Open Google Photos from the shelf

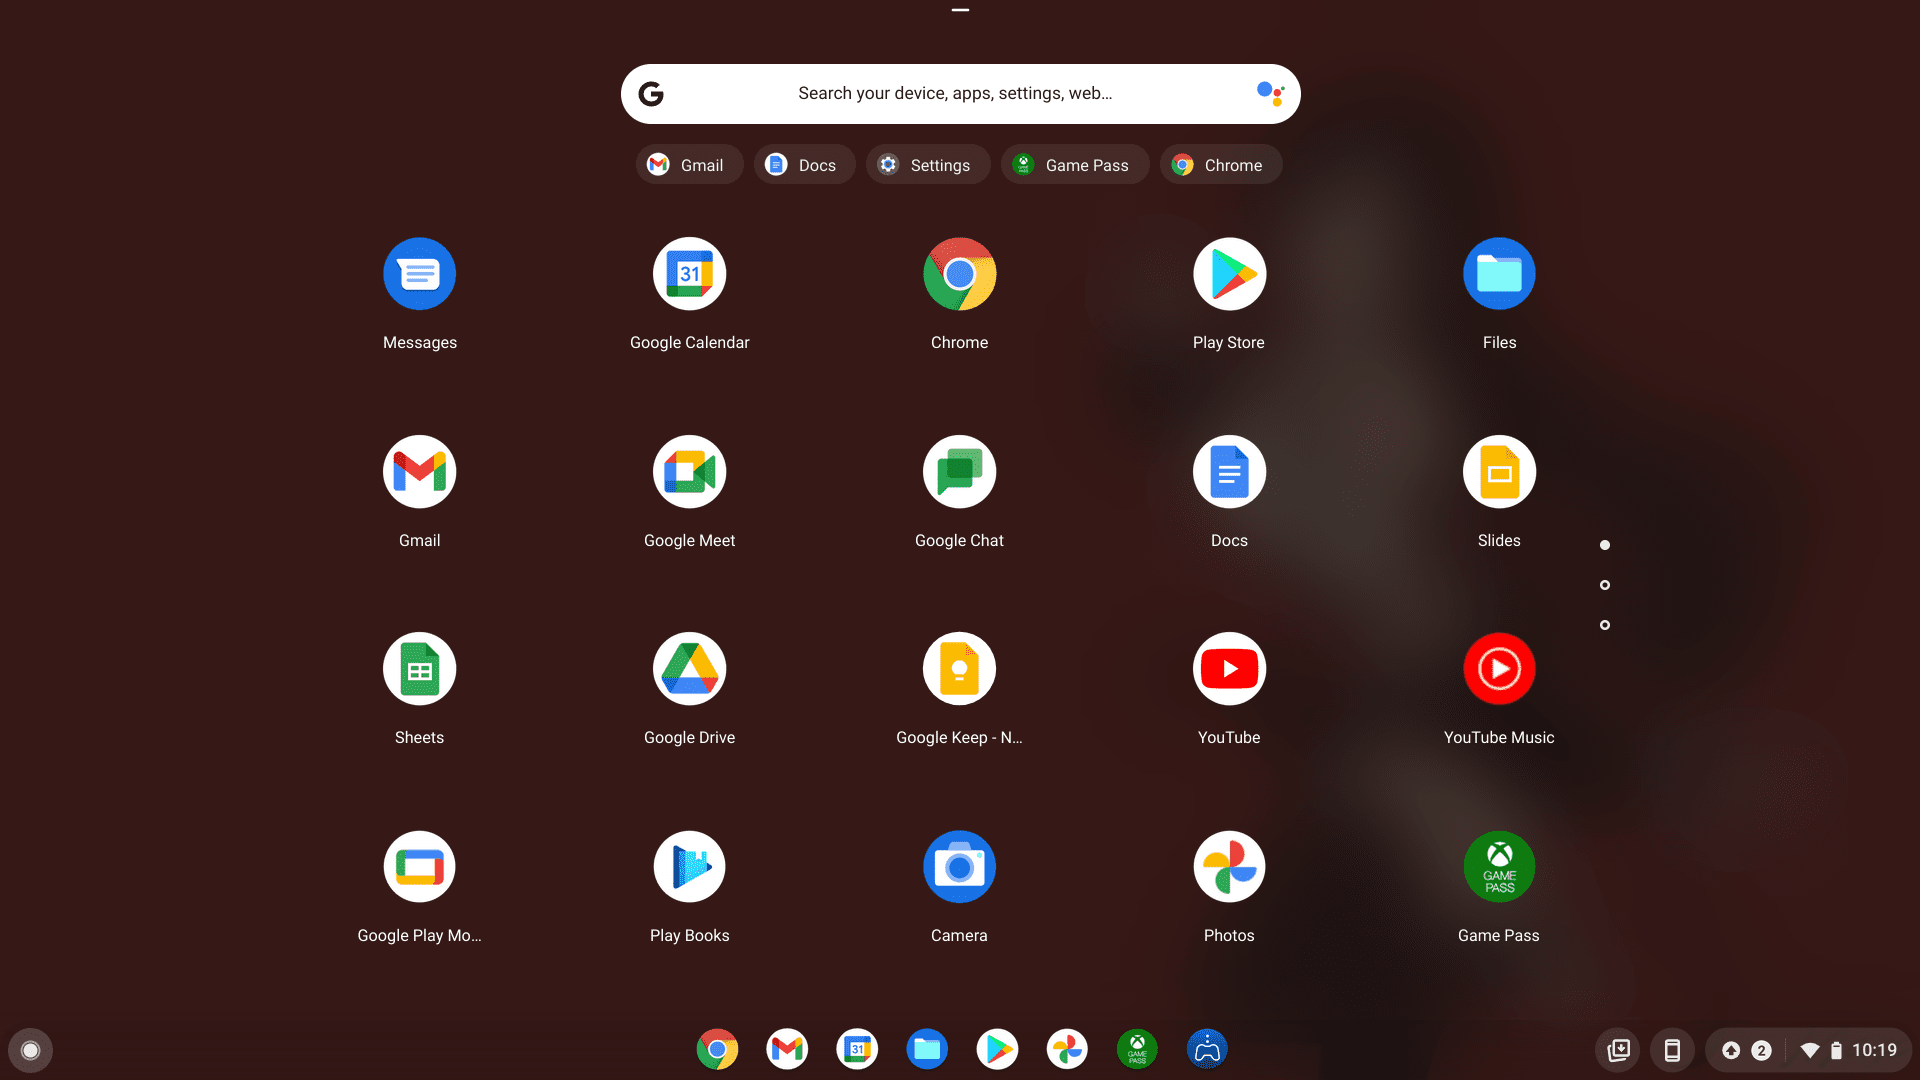1067,1049
